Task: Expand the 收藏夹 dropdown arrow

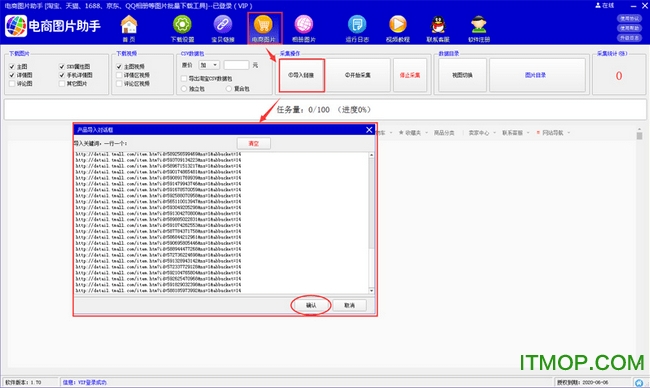Action: (x=427, y=133)
